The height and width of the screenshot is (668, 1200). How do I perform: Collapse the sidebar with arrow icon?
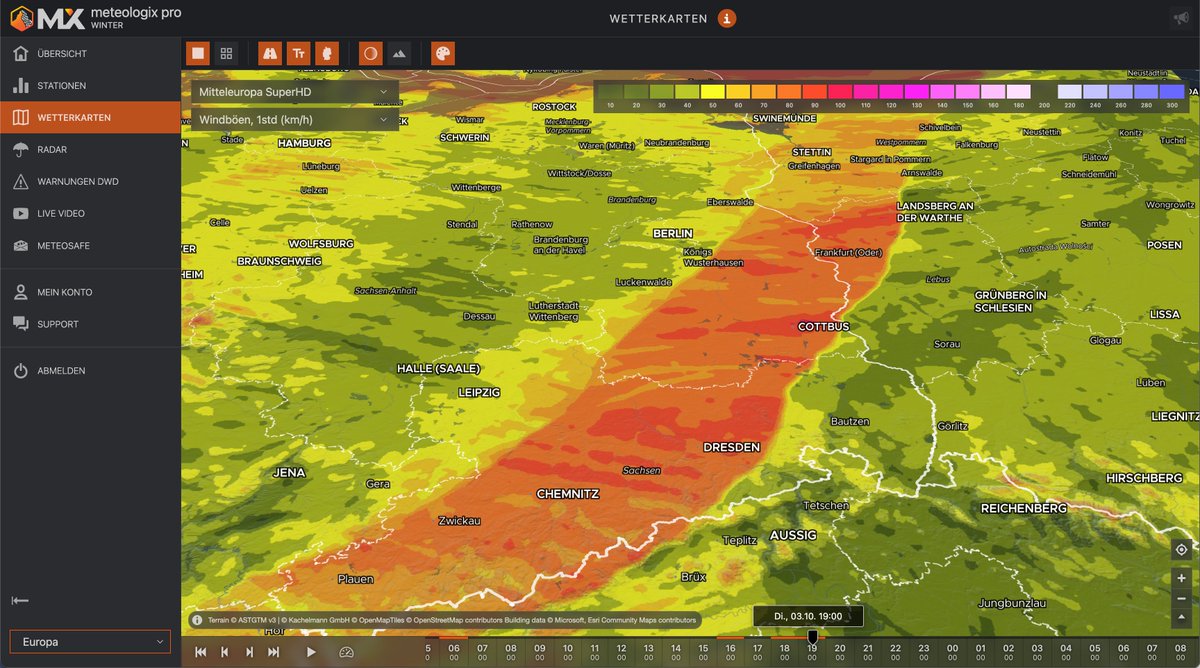coord(20,601)
